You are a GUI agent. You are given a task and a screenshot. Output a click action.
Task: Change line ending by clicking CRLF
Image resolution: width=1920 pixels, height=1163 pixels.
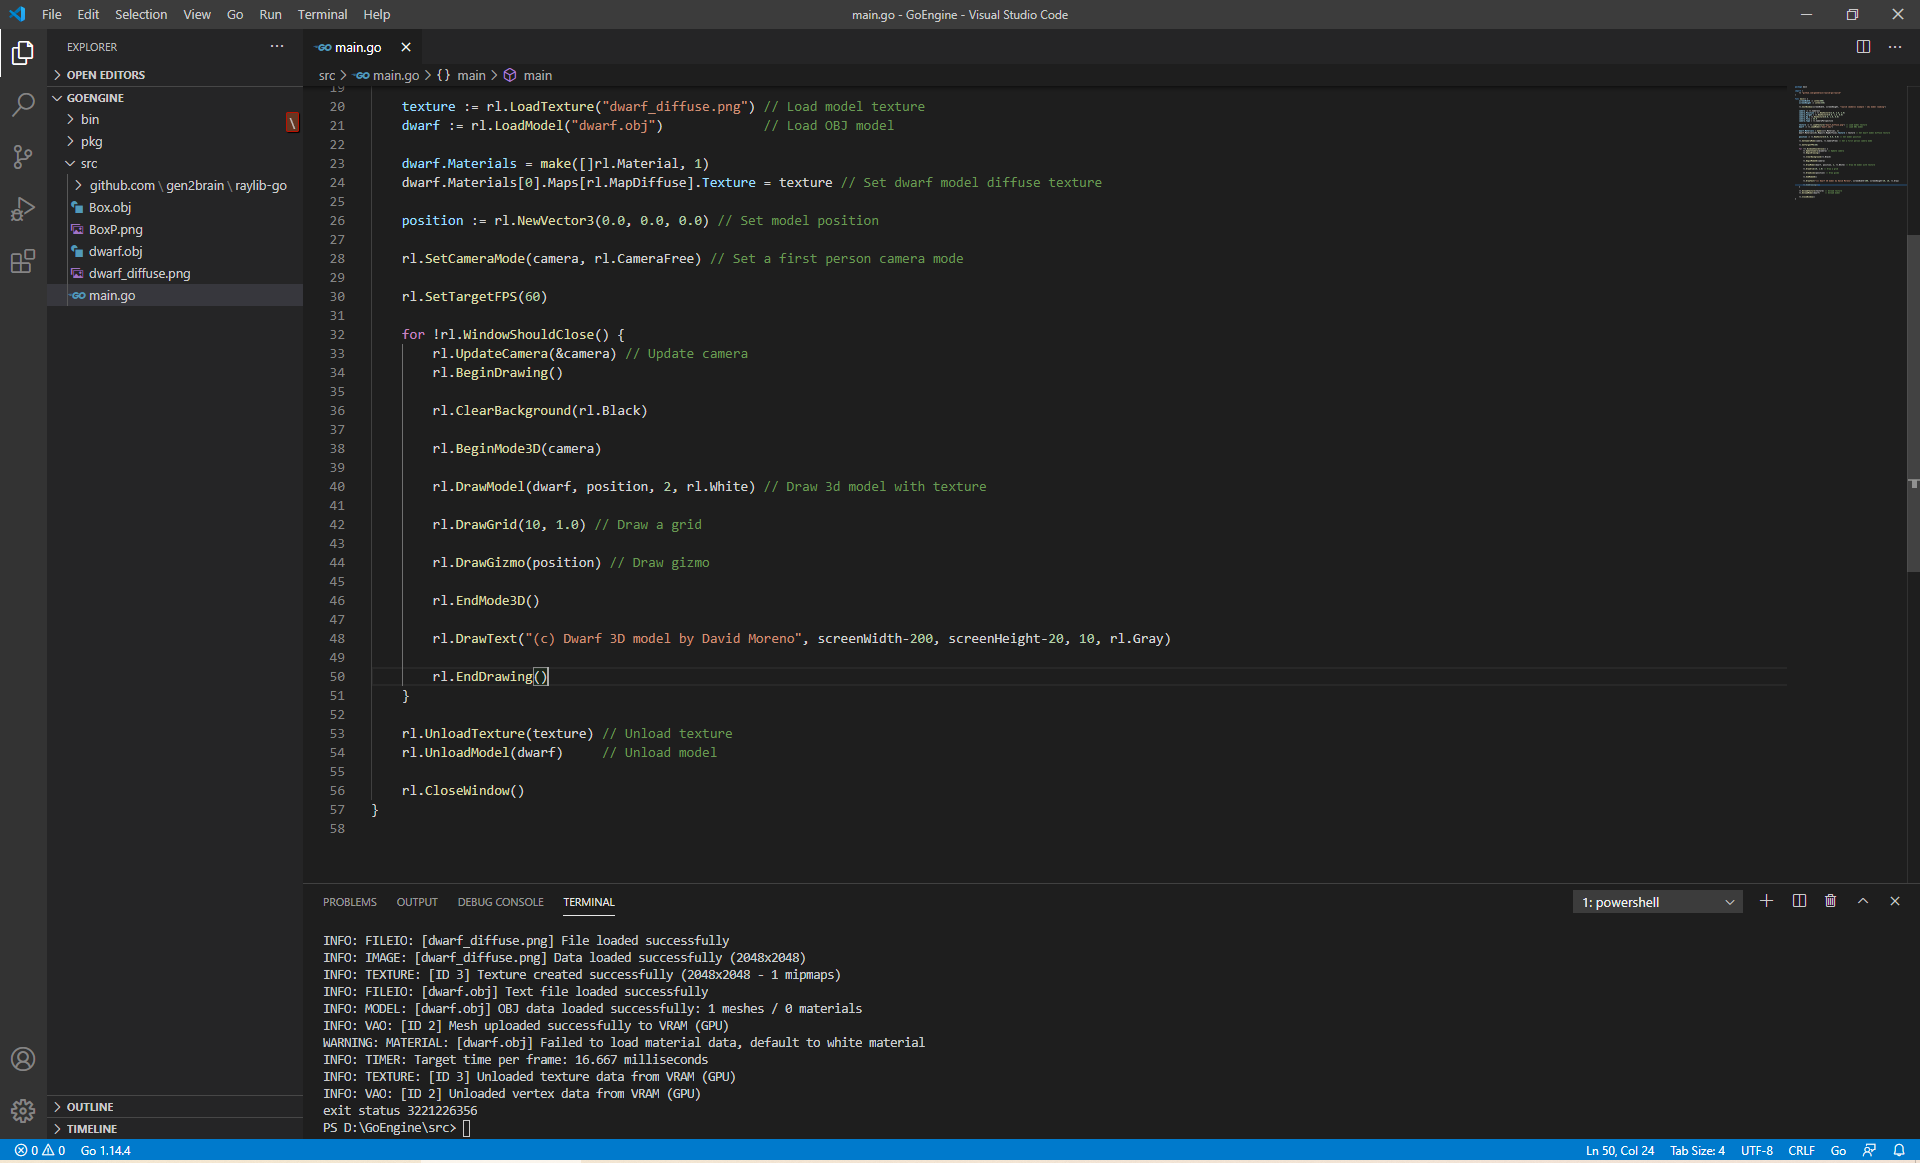click(x=1803, y=1150)
